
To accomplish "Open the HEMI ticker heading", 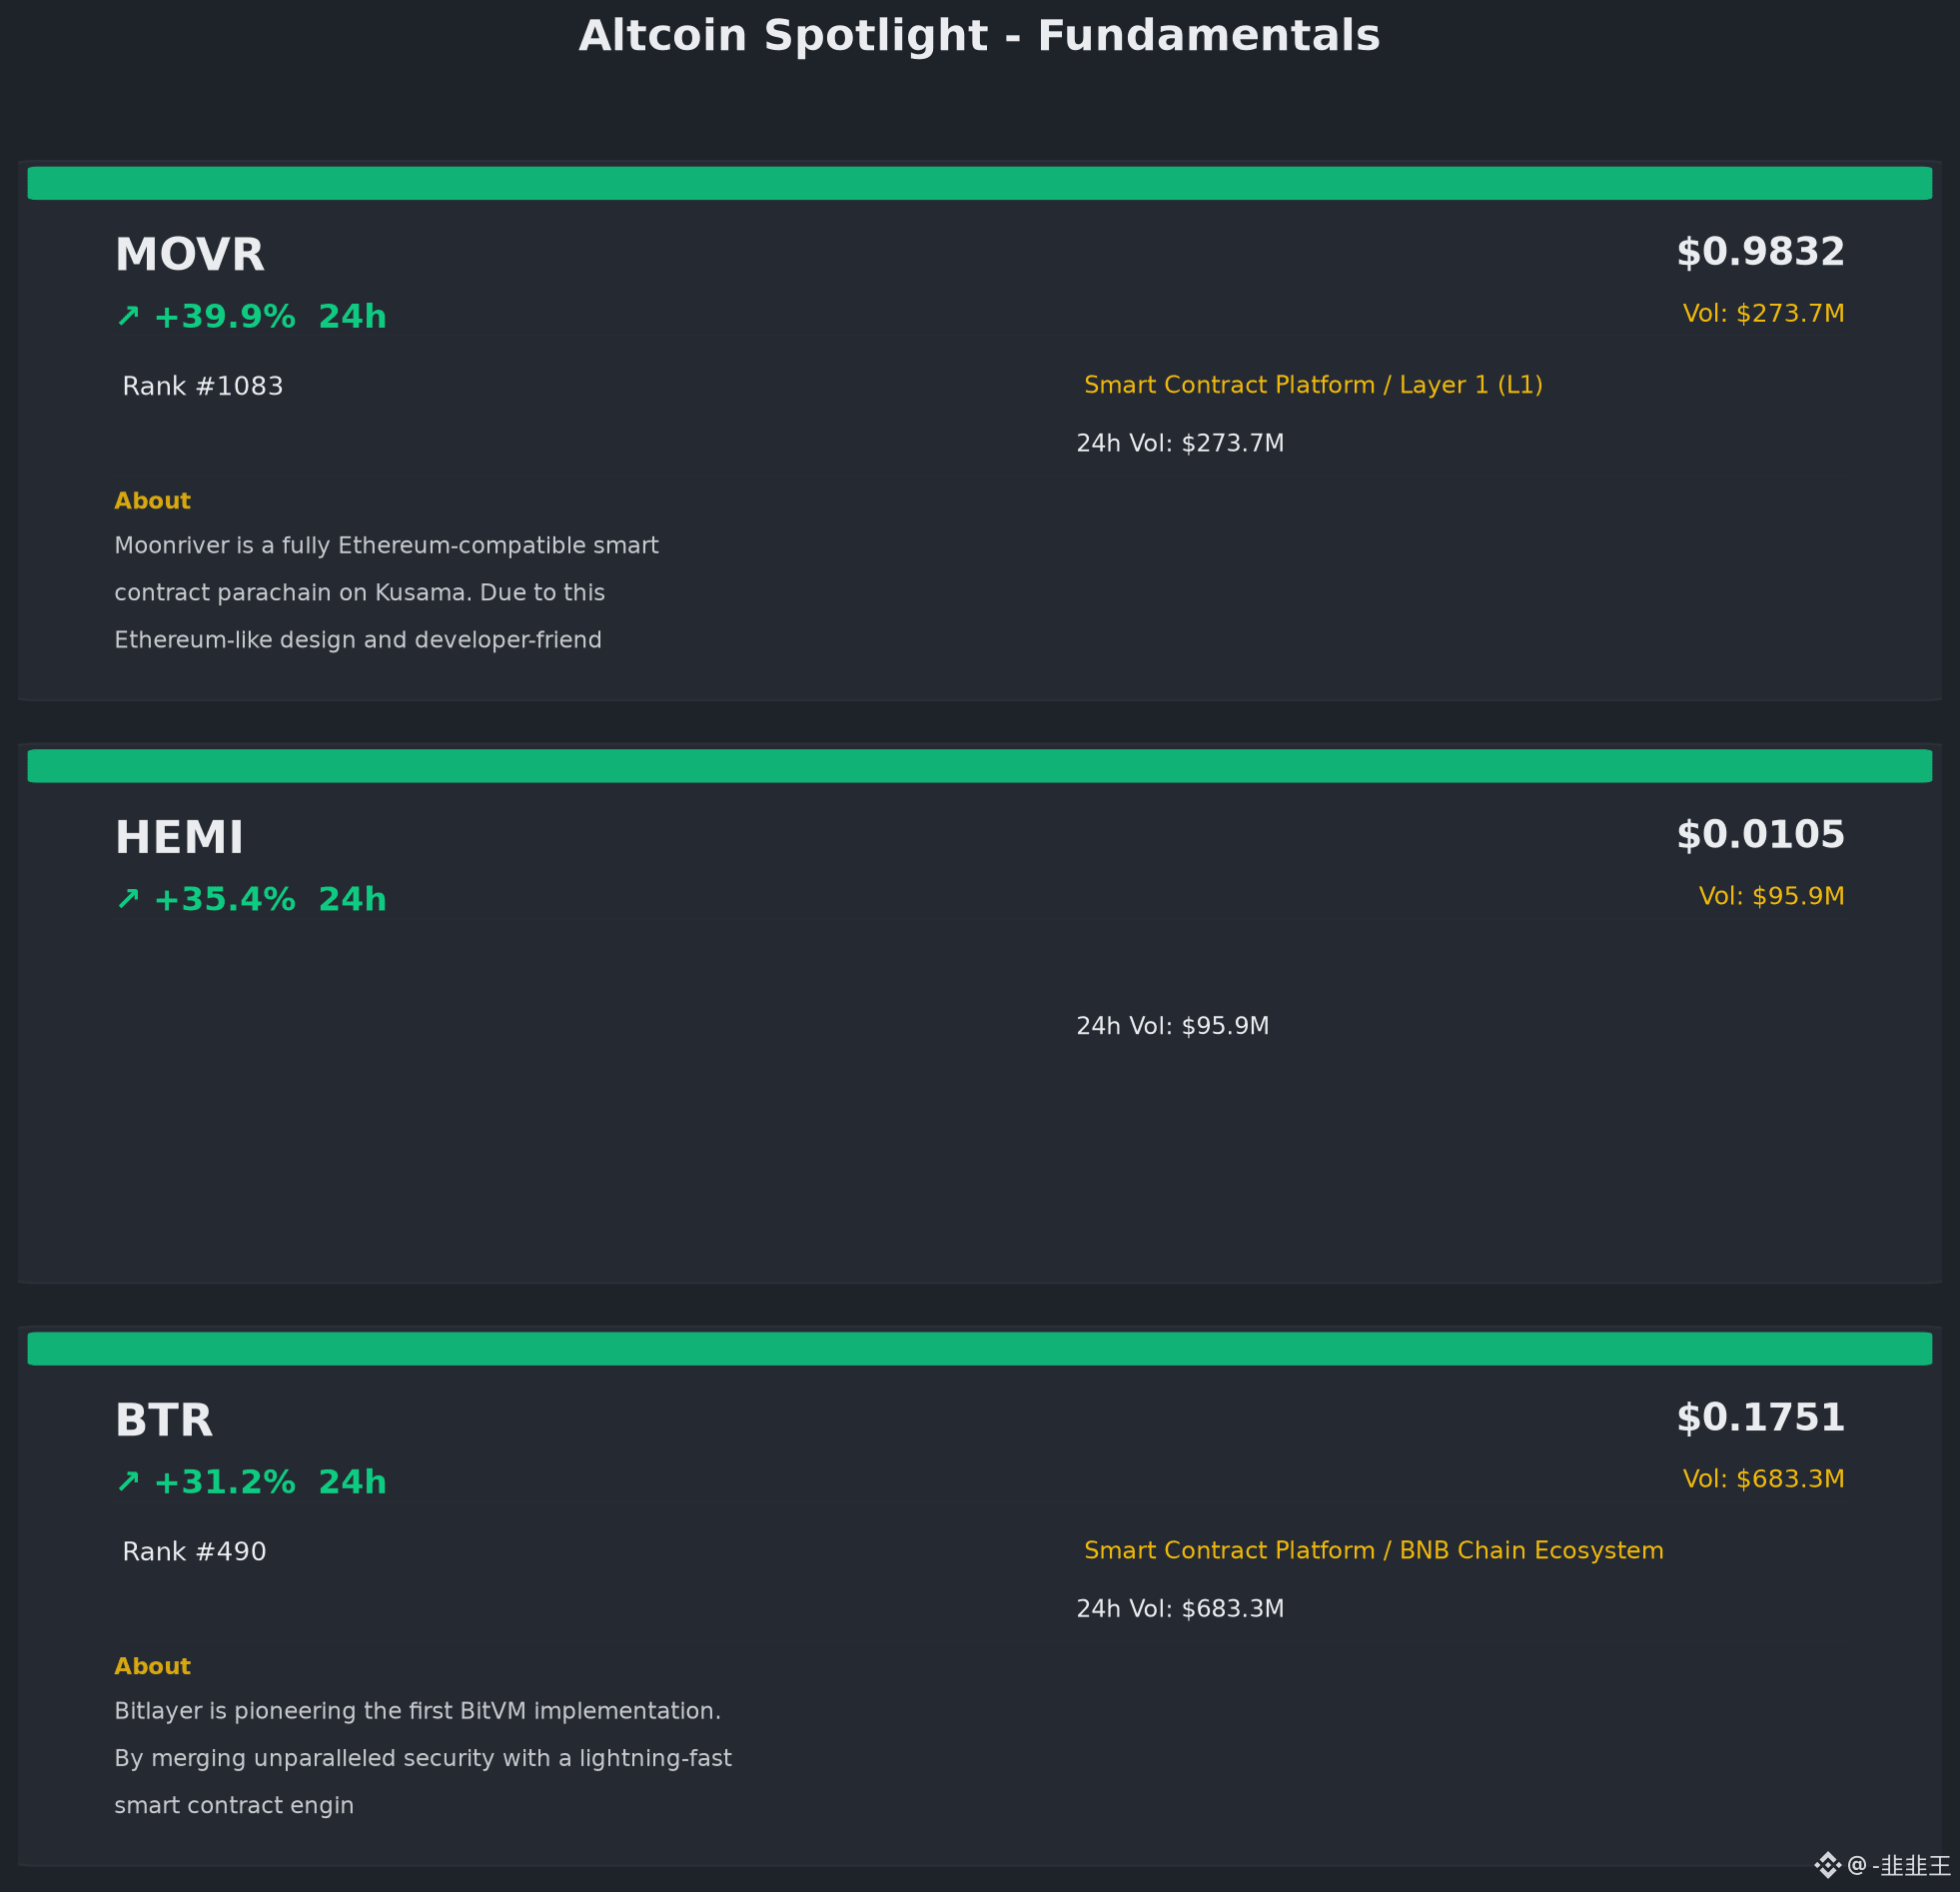I will pos(179,838).
